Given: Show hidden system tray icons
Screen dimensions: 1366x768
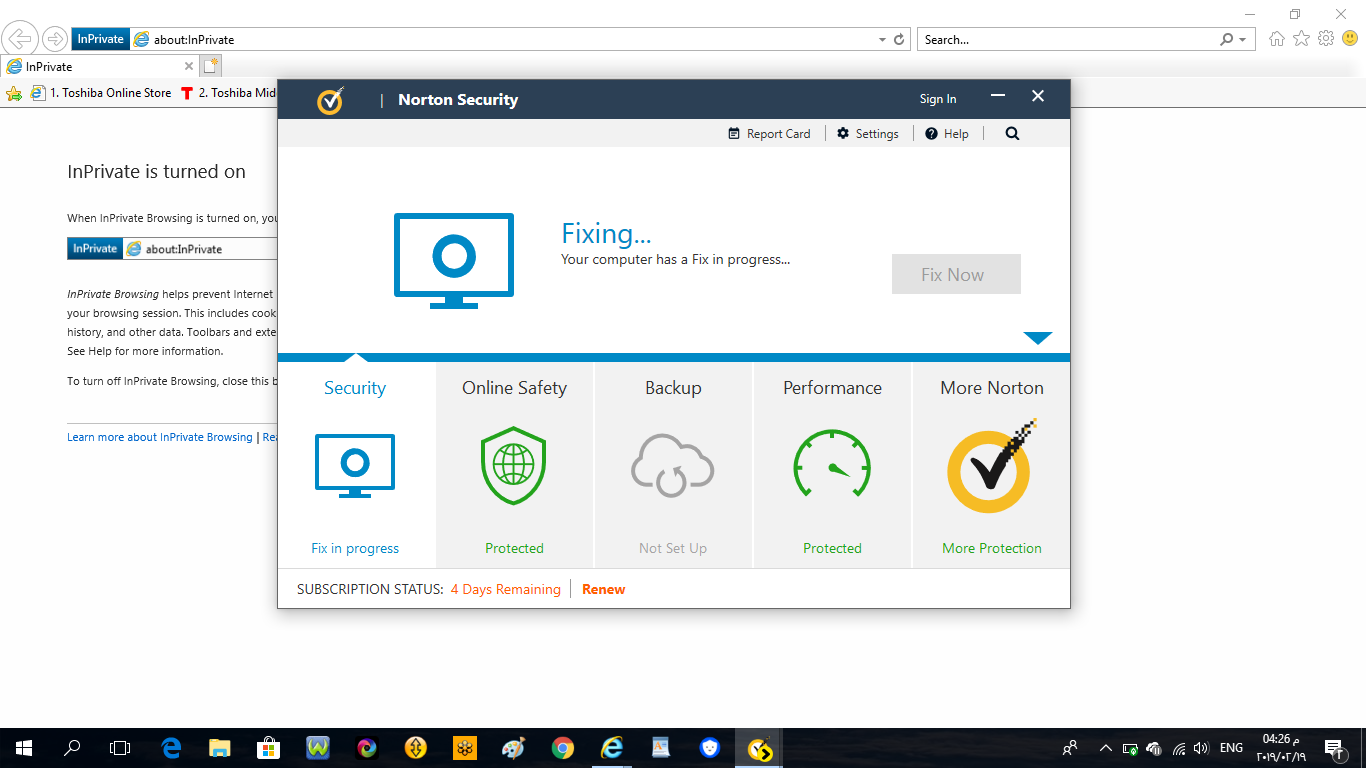Looking at the screenshot, I should [x=1105, y=747].
